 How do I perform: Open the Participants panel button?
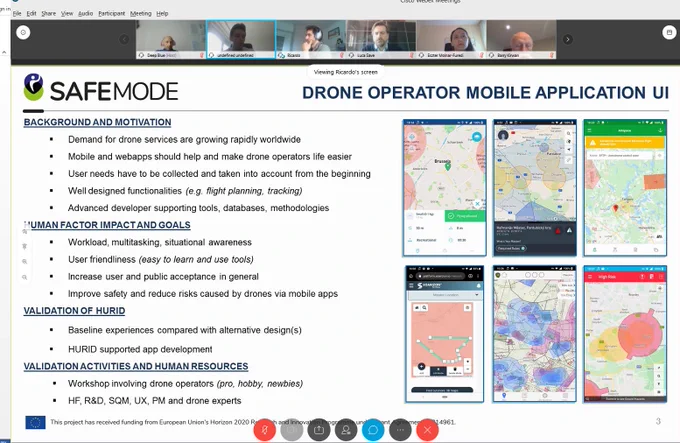pyautogui.click(x=346, y=430)
